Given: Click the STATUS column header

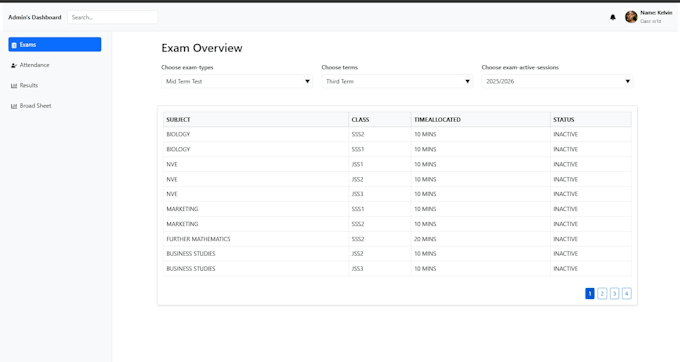Looking at the screenshot, I should (x=591, y=119).
